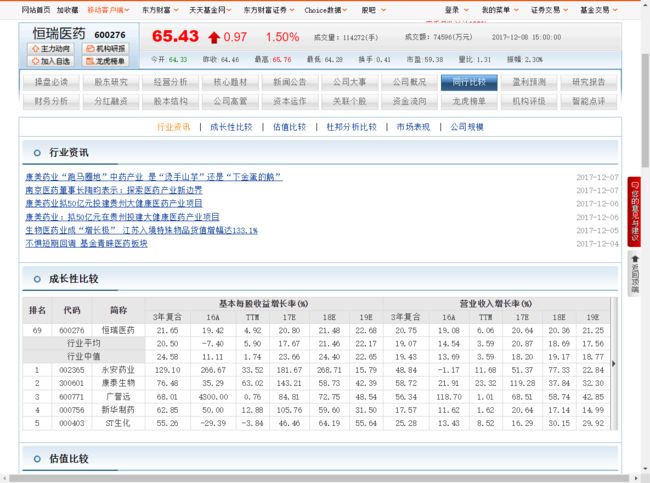Open the 盈利预测 tab

[x=529, y=82]
